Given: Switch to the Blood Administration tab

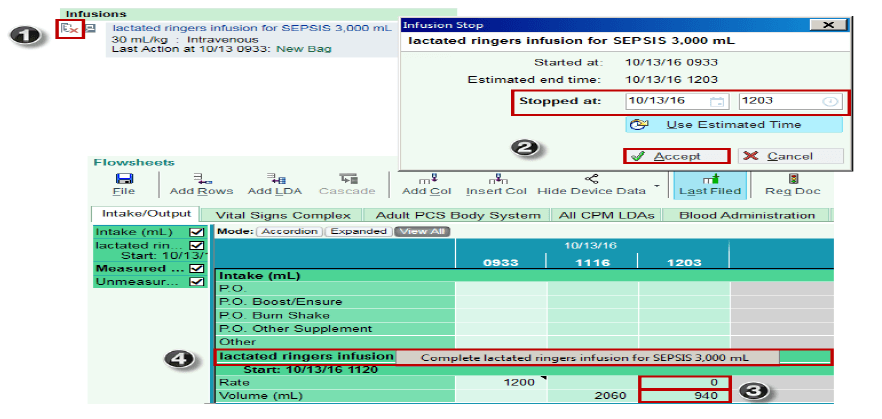Looking at the screenshot, I should click(x=747, y=215).
